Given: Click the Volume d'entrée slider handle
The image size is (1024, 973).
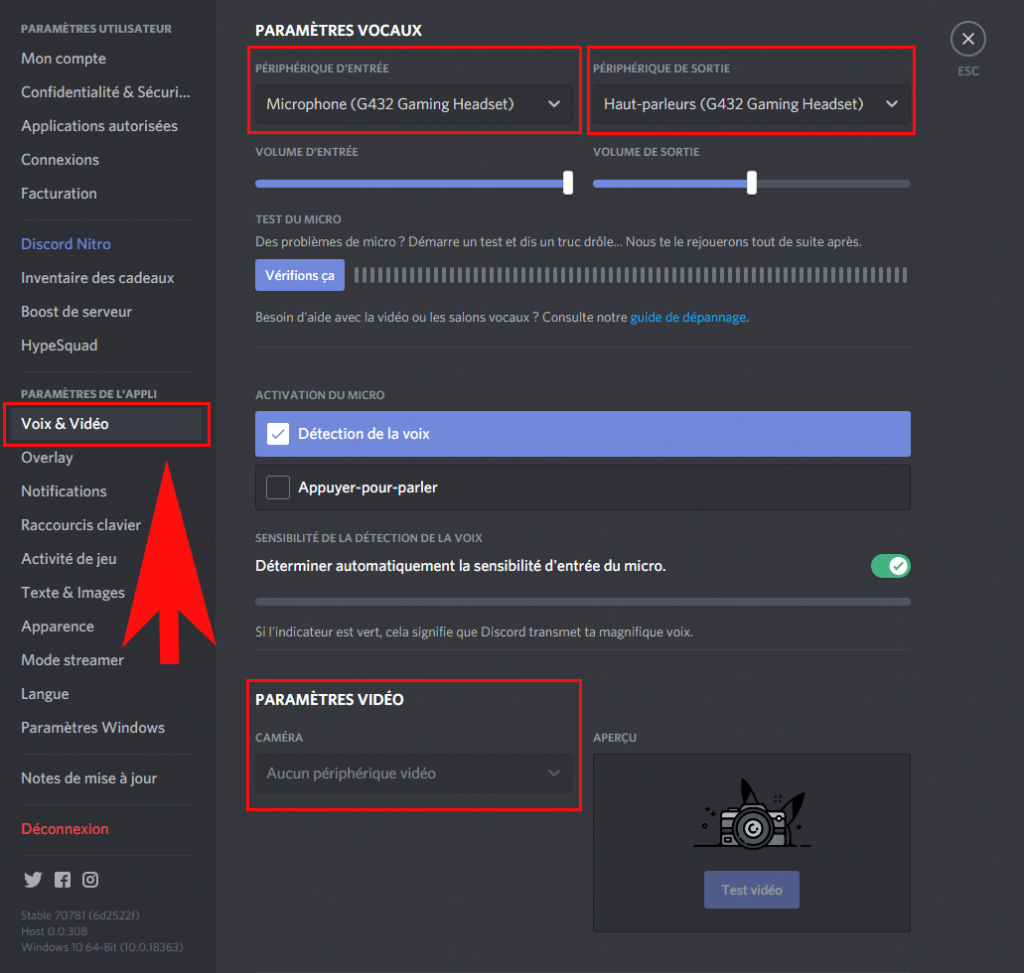Looking at the screenshot, I should pyautogui.click(x=568, y=183).
